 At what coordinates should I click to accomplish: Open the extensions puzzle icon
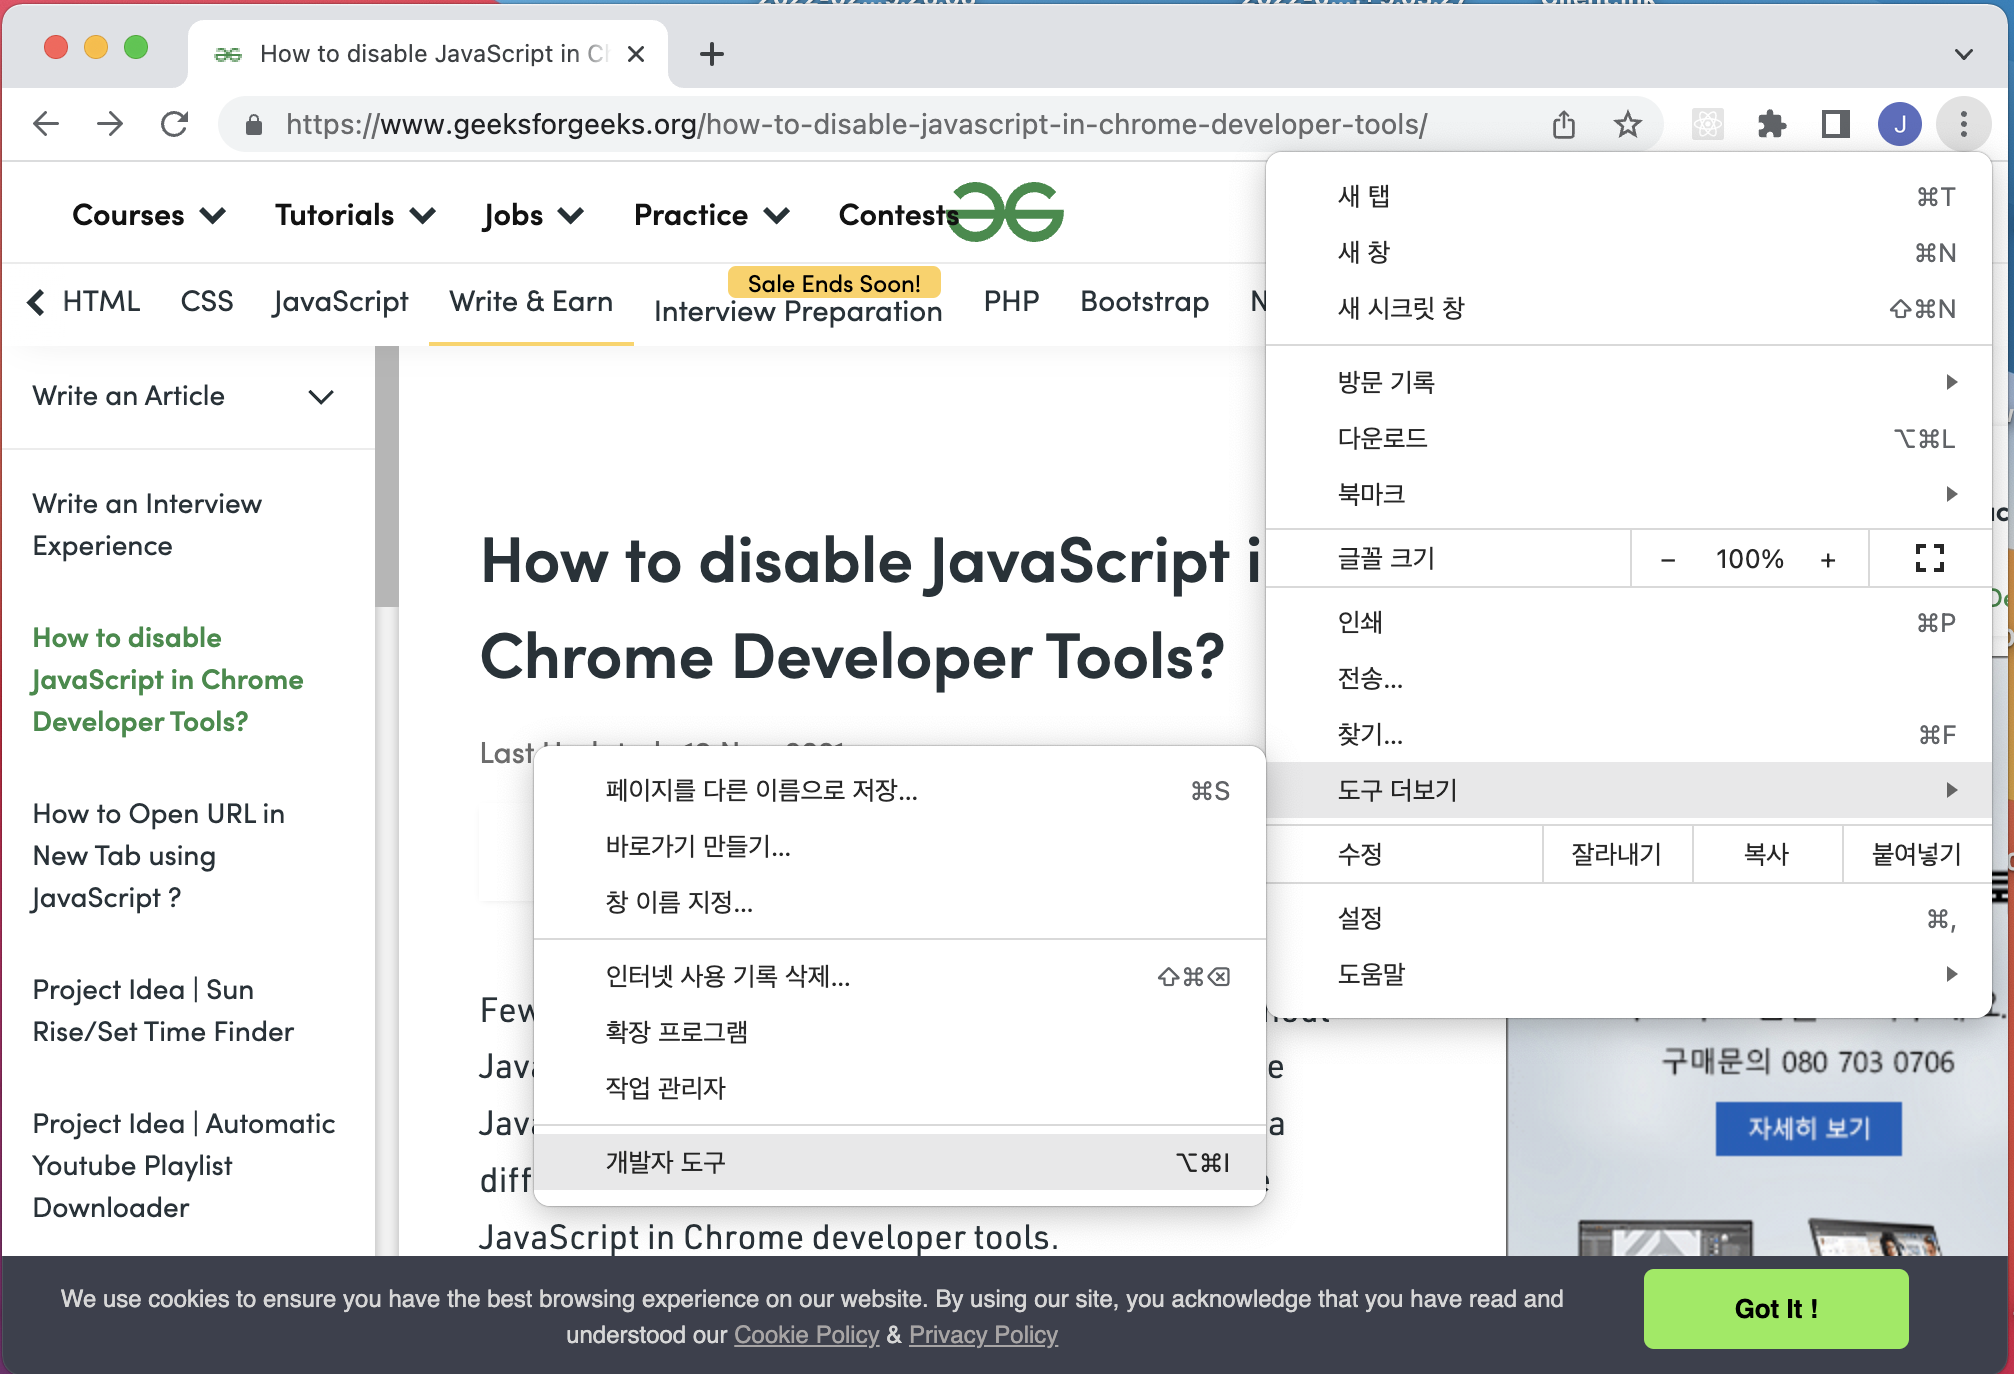[x=1771, y=124]
